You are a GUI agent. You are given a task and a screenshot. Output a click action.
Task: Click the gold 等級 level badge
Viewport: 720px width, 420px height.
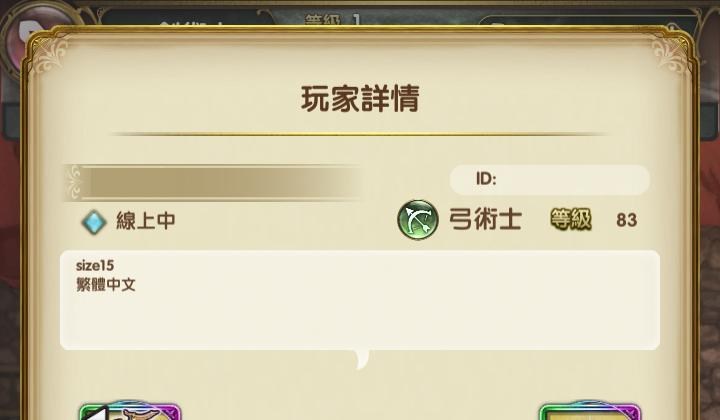pos(571,219)
